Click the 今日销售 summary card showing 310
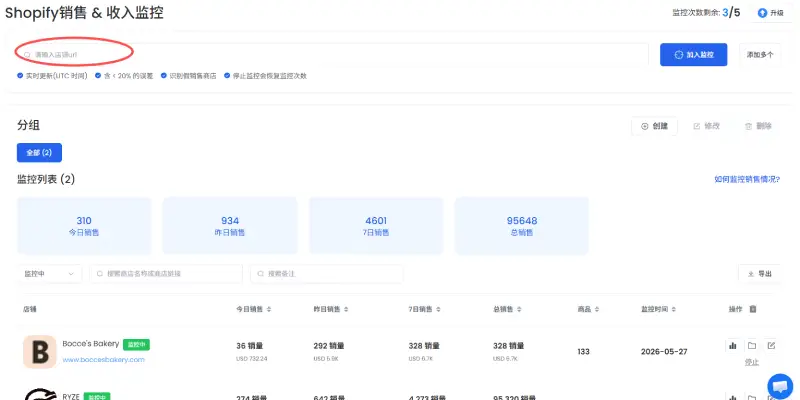 [x=84, y=226]
